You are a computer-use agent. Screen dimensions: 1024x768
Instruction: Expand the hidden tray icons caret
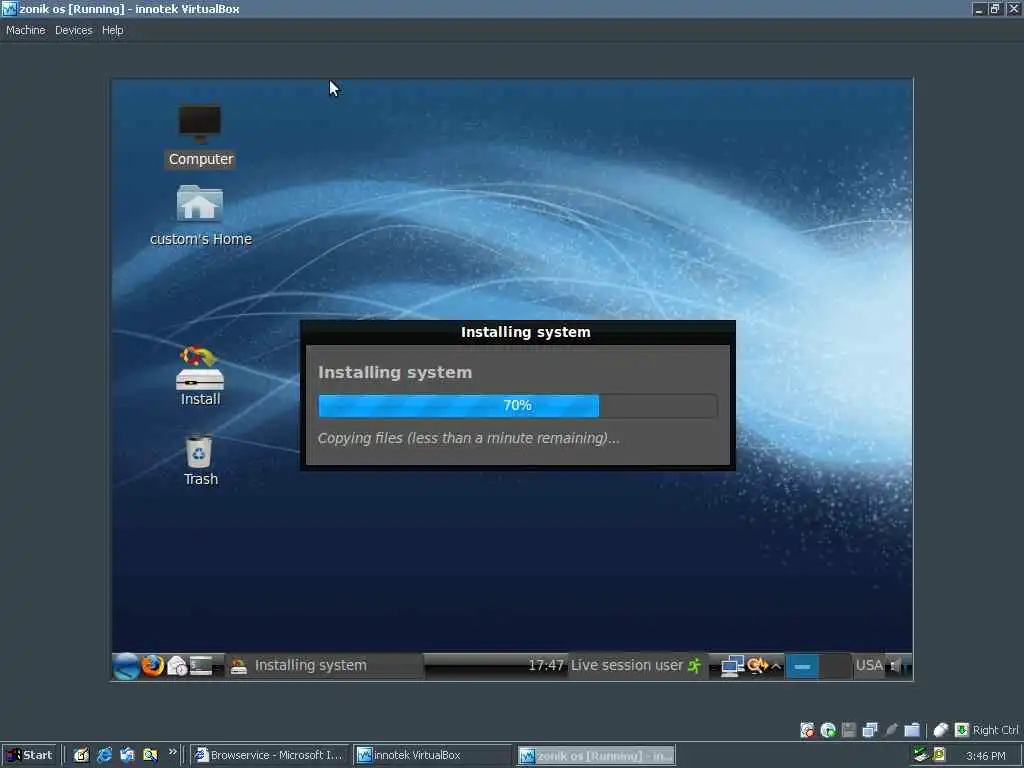pos(776,666)
